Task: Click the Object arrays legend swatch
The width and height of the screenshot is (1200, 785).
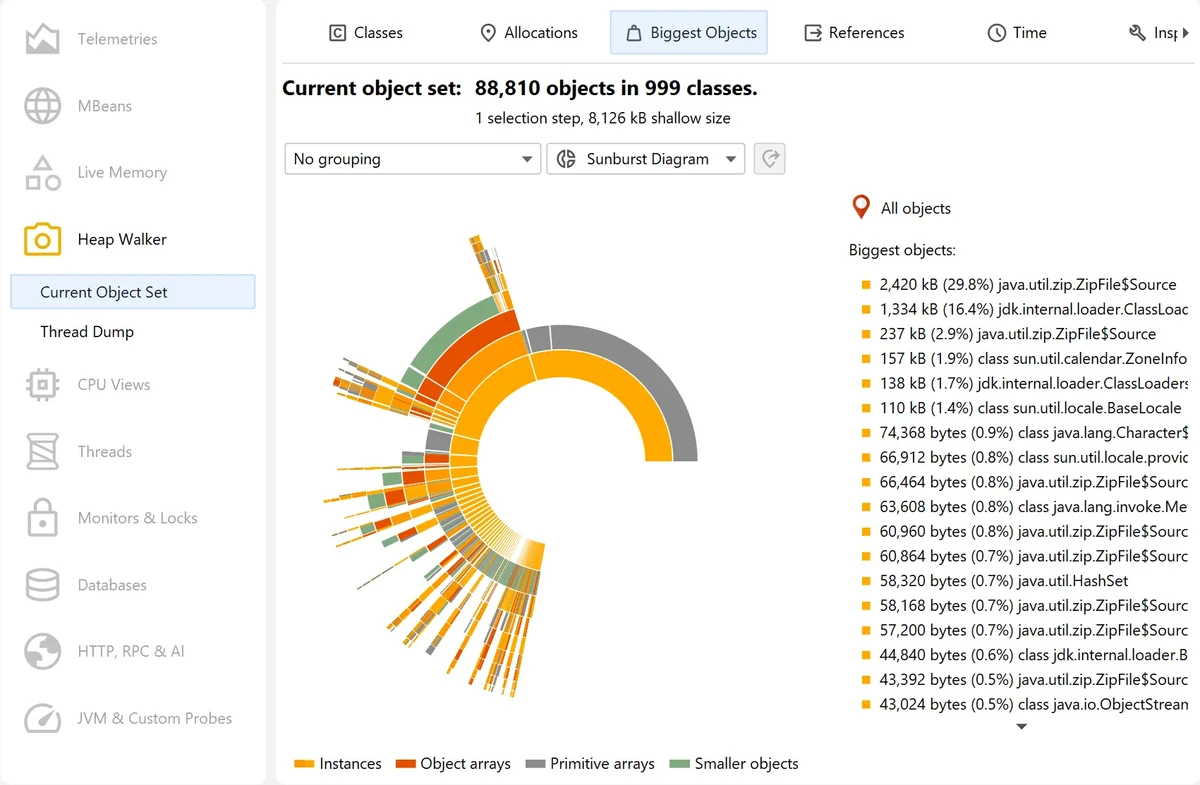Action: [x=406, y=764]
